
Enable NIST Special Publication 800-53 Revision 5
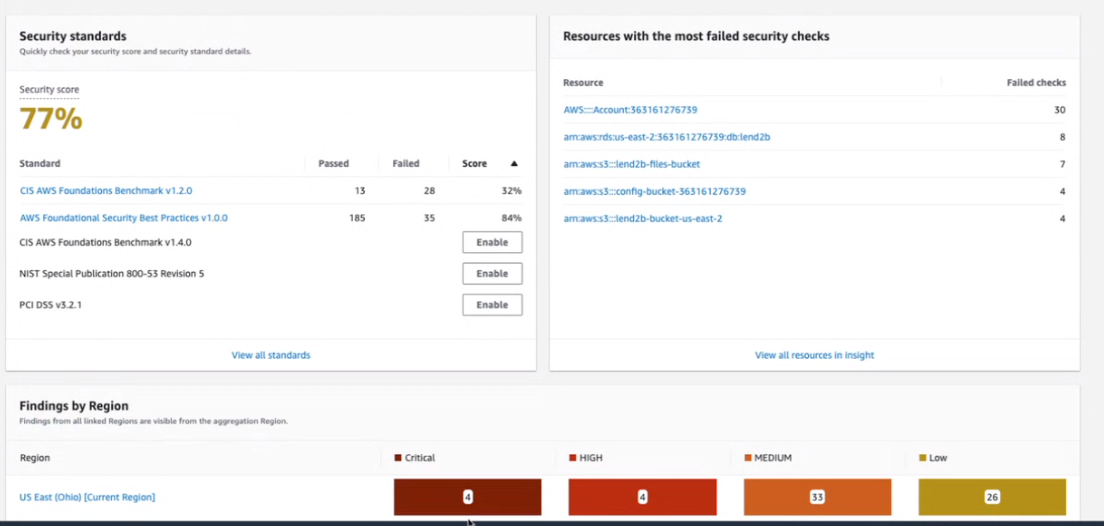492,273
